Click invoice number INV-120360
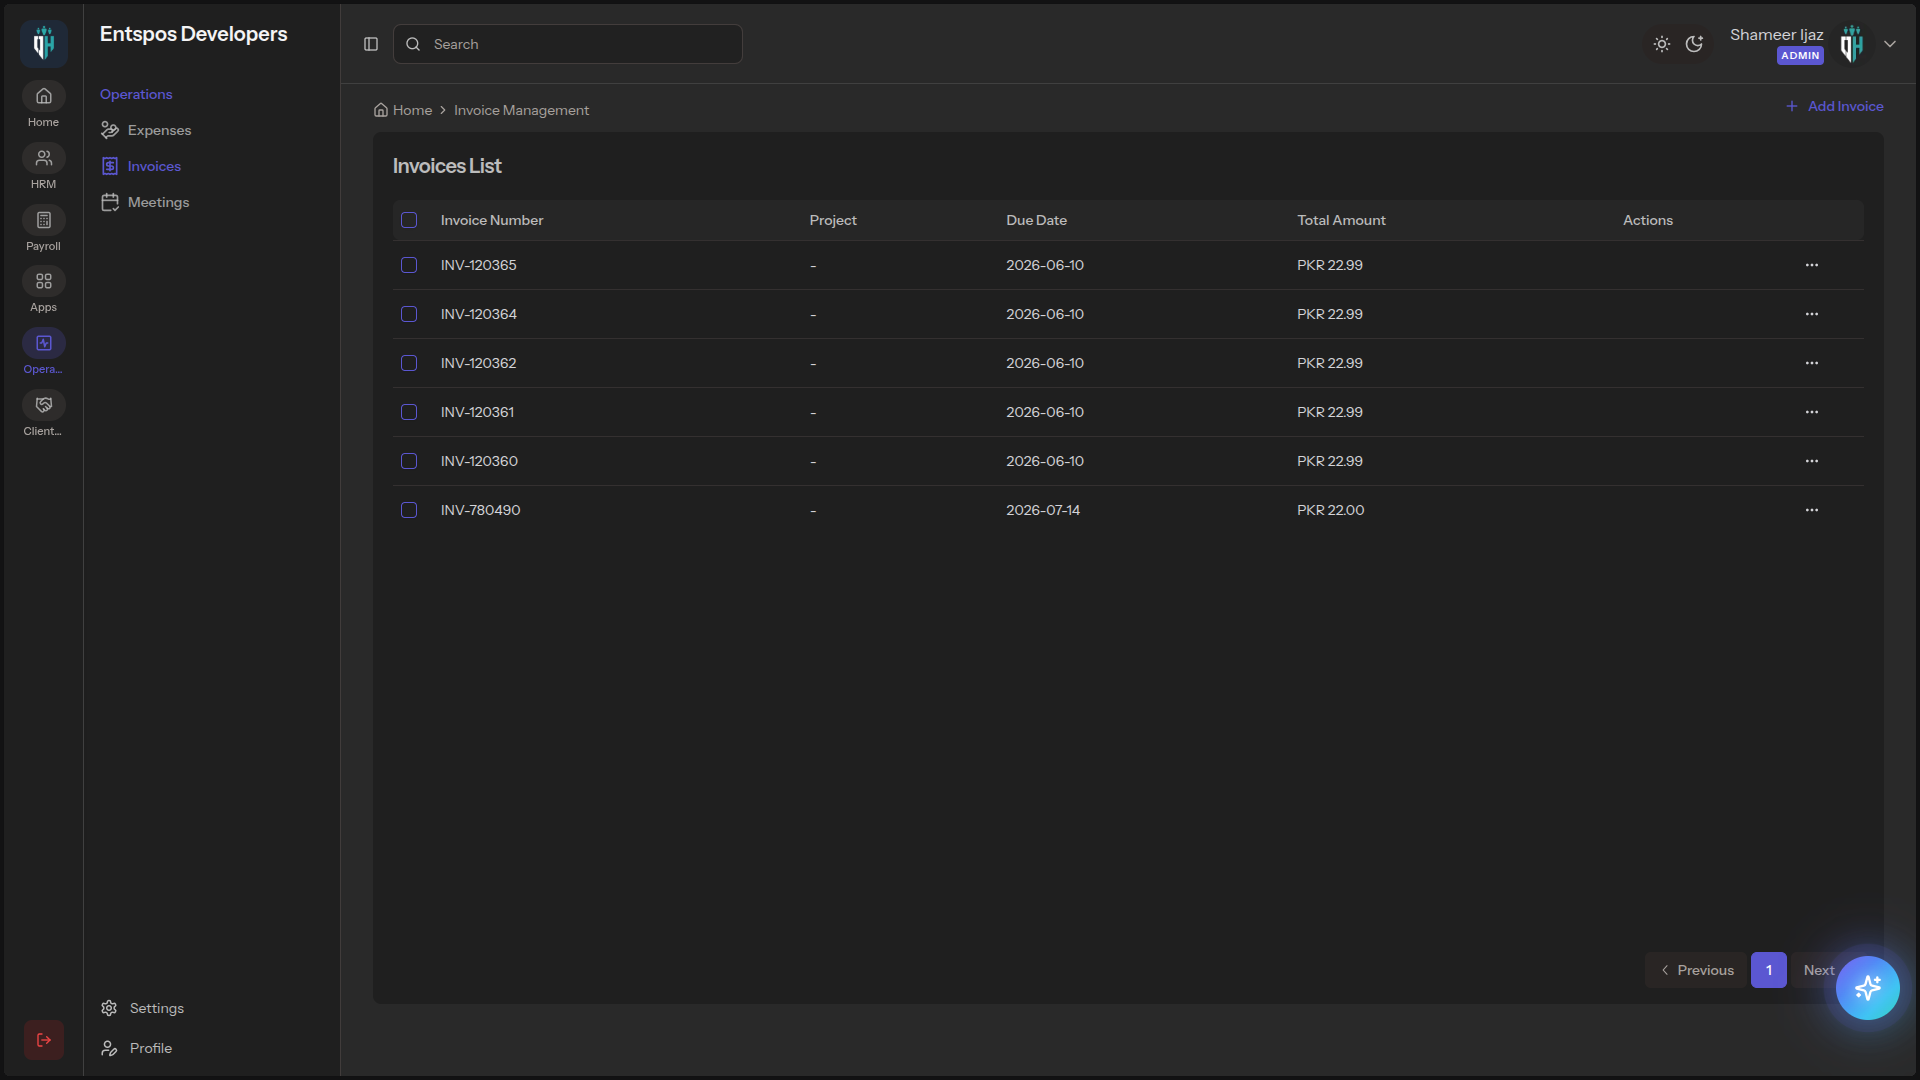 tap(480, 461)
